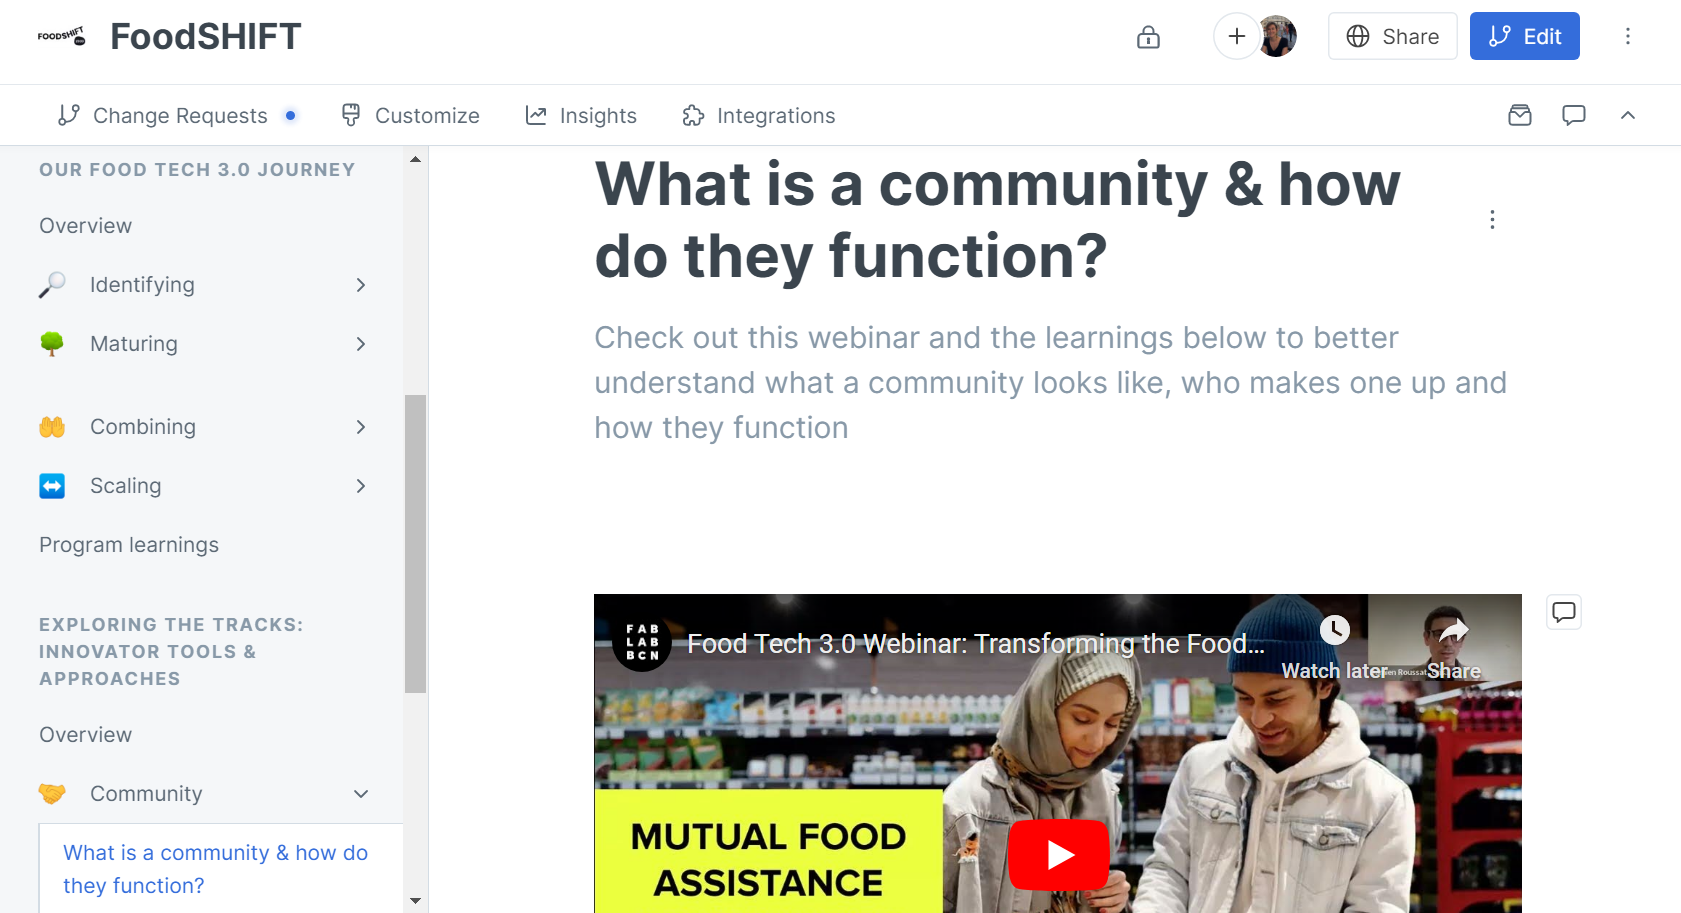This screenshot has width=1681, height=913.
Task: Click the magnifying glass icon beside Identifying
Action: pos(52,284)
